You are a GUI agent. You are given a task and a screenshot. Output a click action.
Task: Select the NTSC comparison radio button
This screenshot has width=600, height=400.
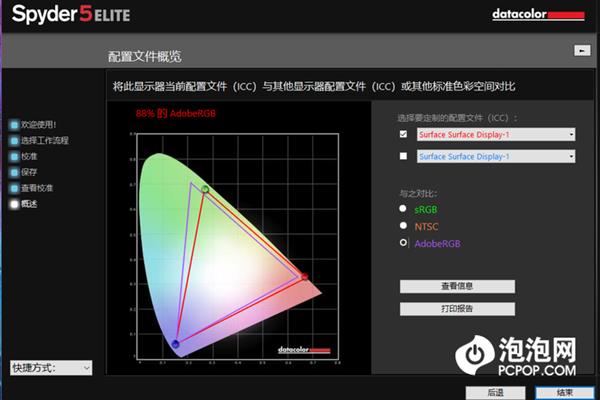(403, 225)
